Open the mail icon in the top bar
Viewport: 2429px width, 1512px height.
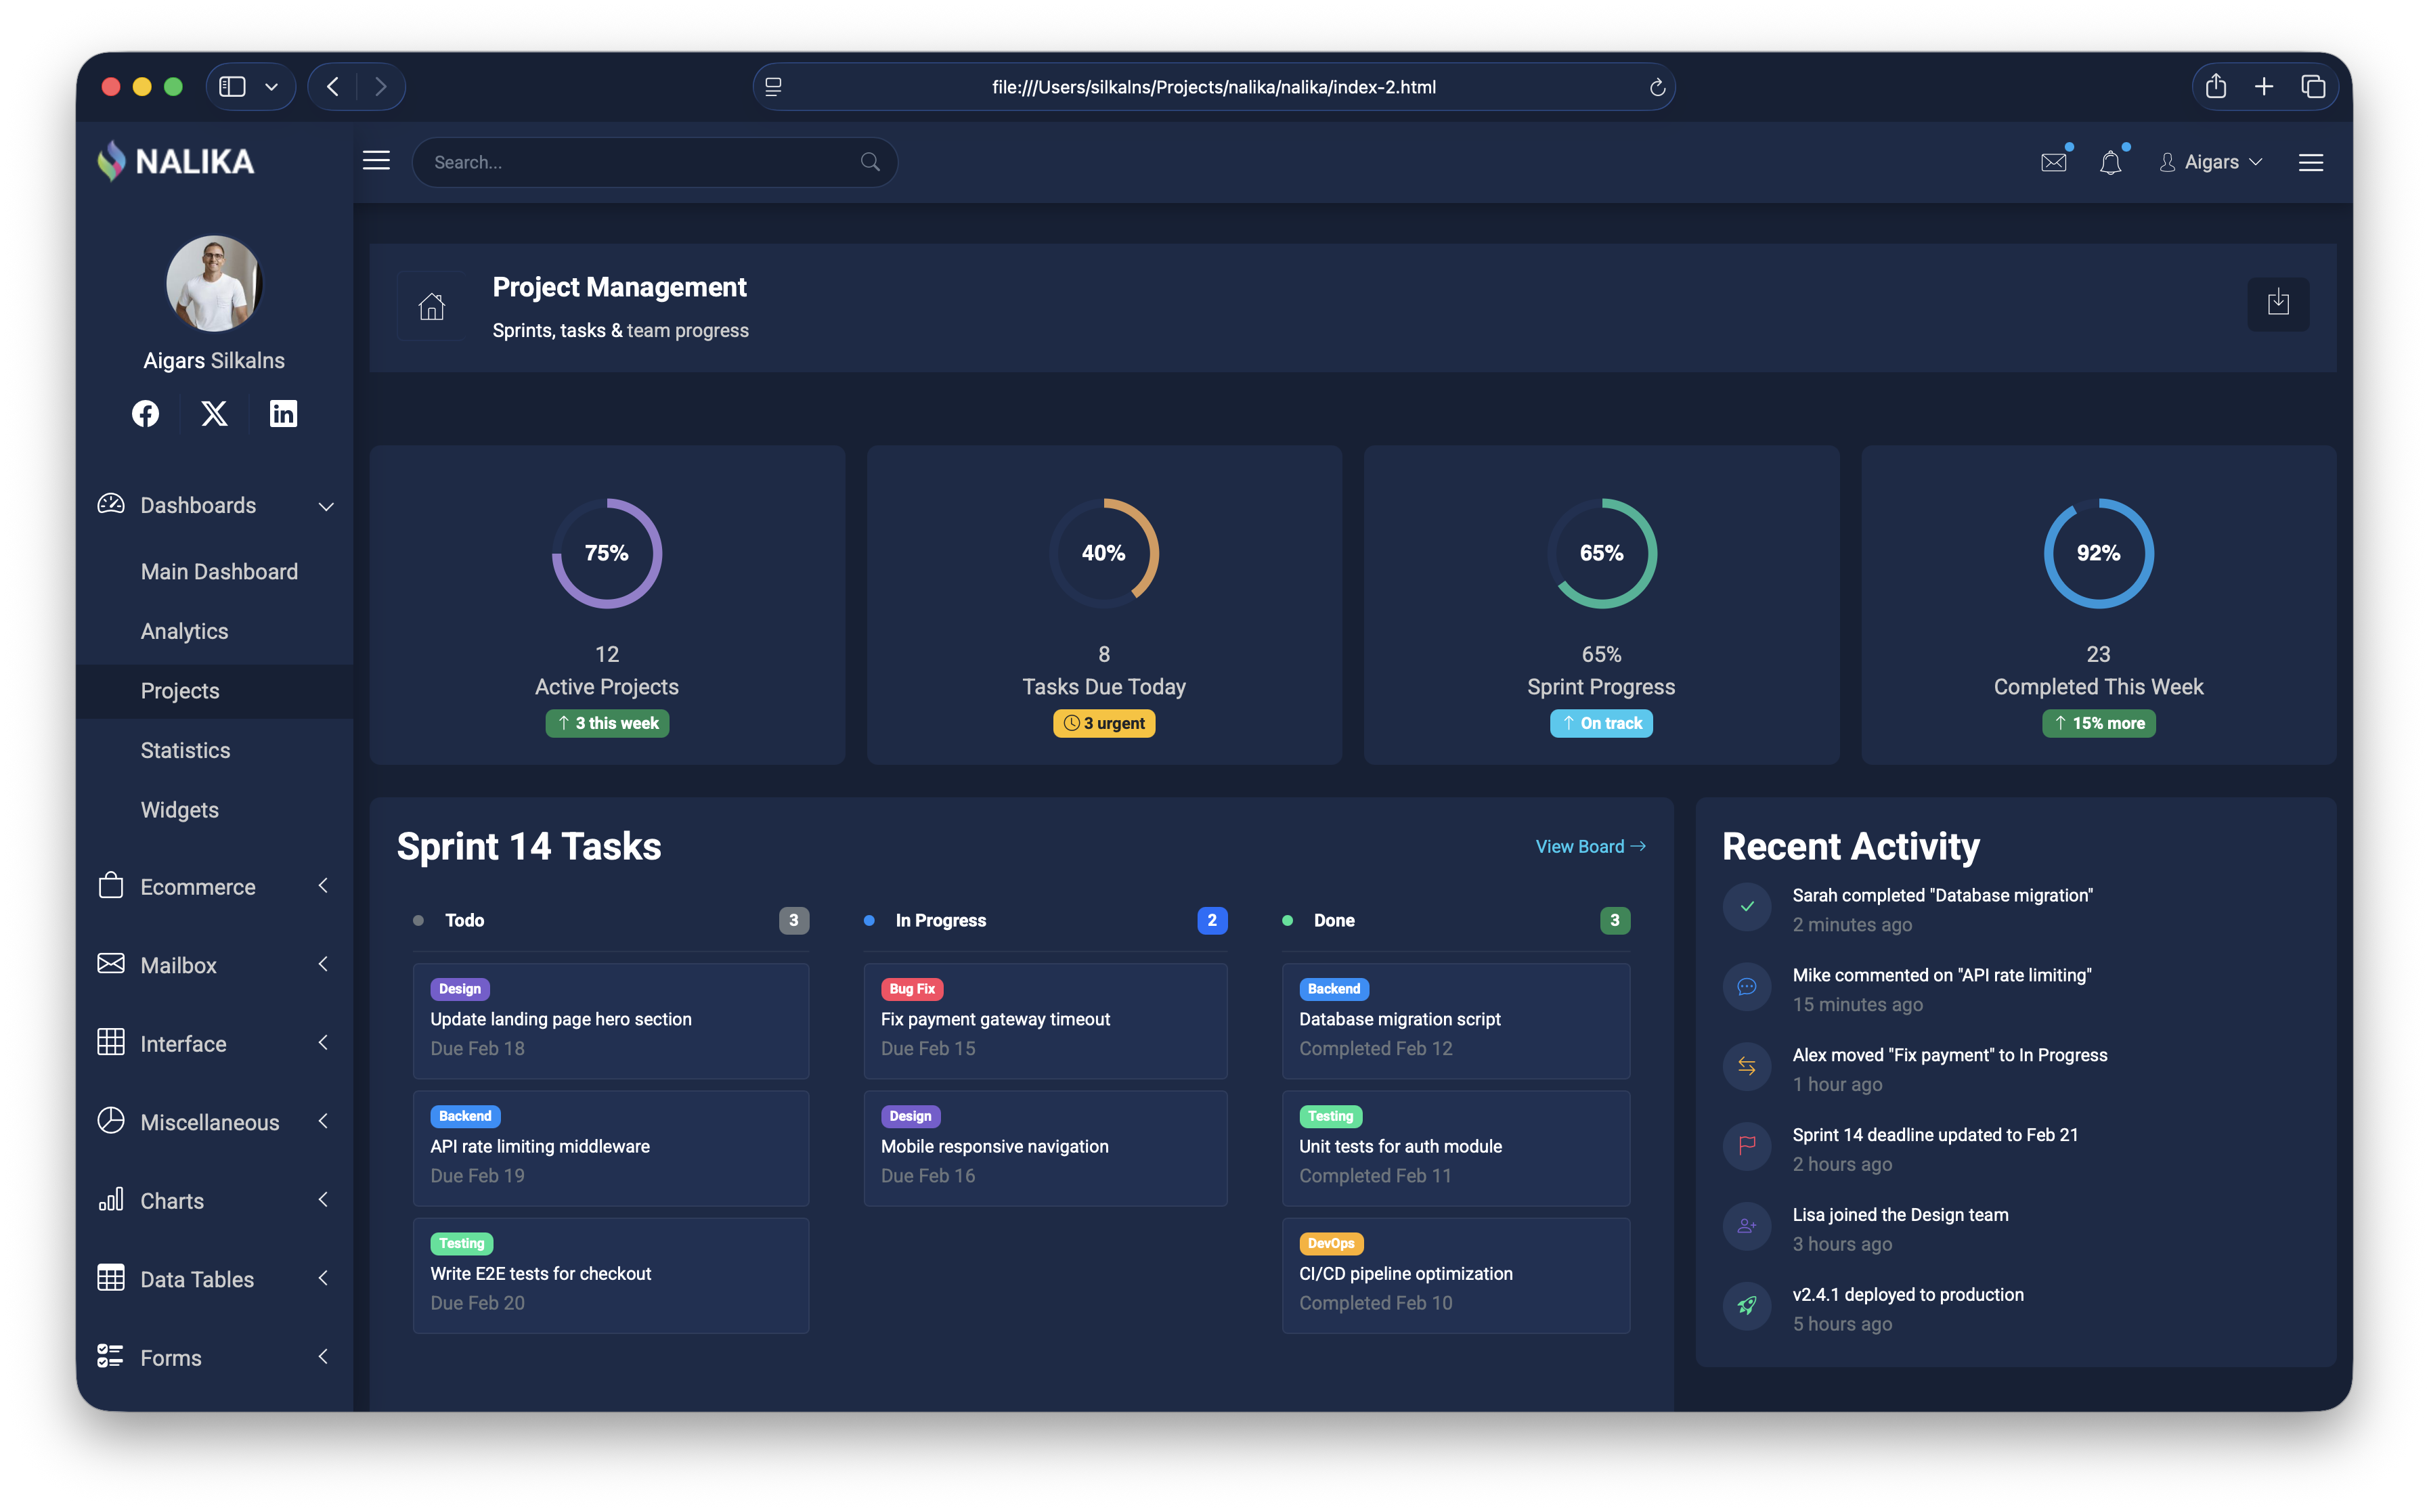click(2054, 162)
